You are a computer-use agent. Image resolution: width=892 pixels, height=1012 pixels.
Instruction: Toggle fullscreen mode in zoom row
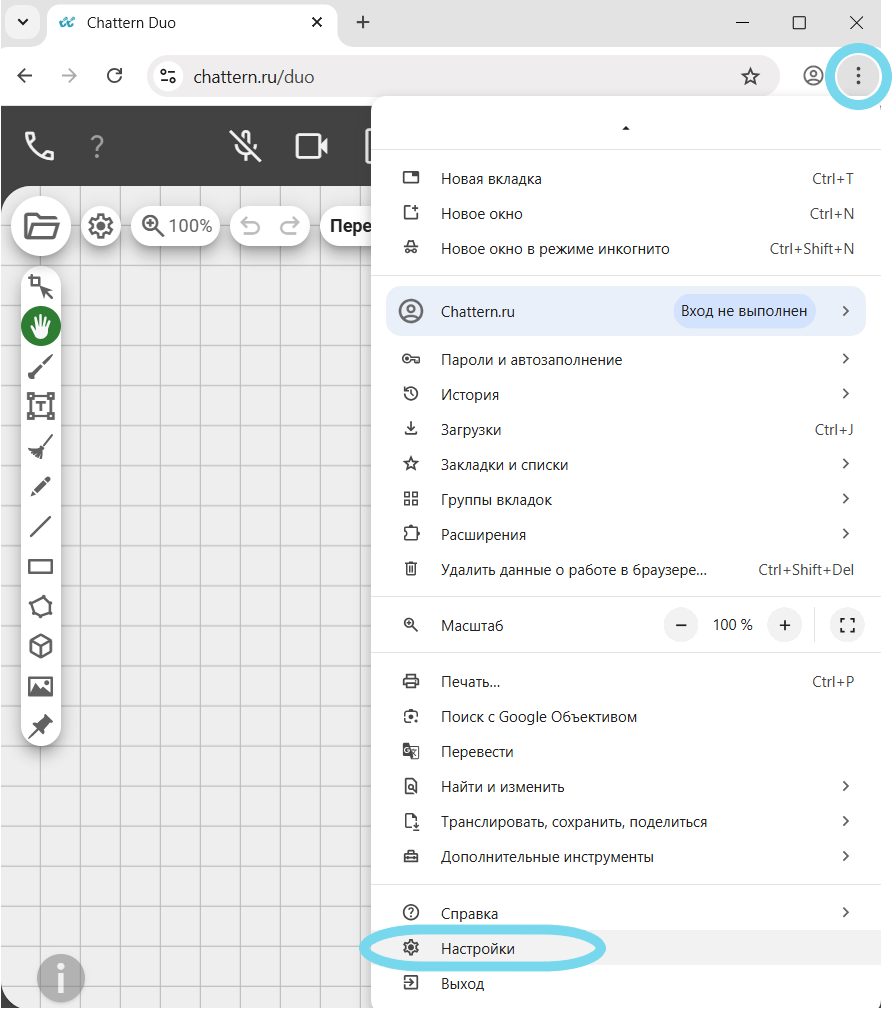click(x=847, y=625)
